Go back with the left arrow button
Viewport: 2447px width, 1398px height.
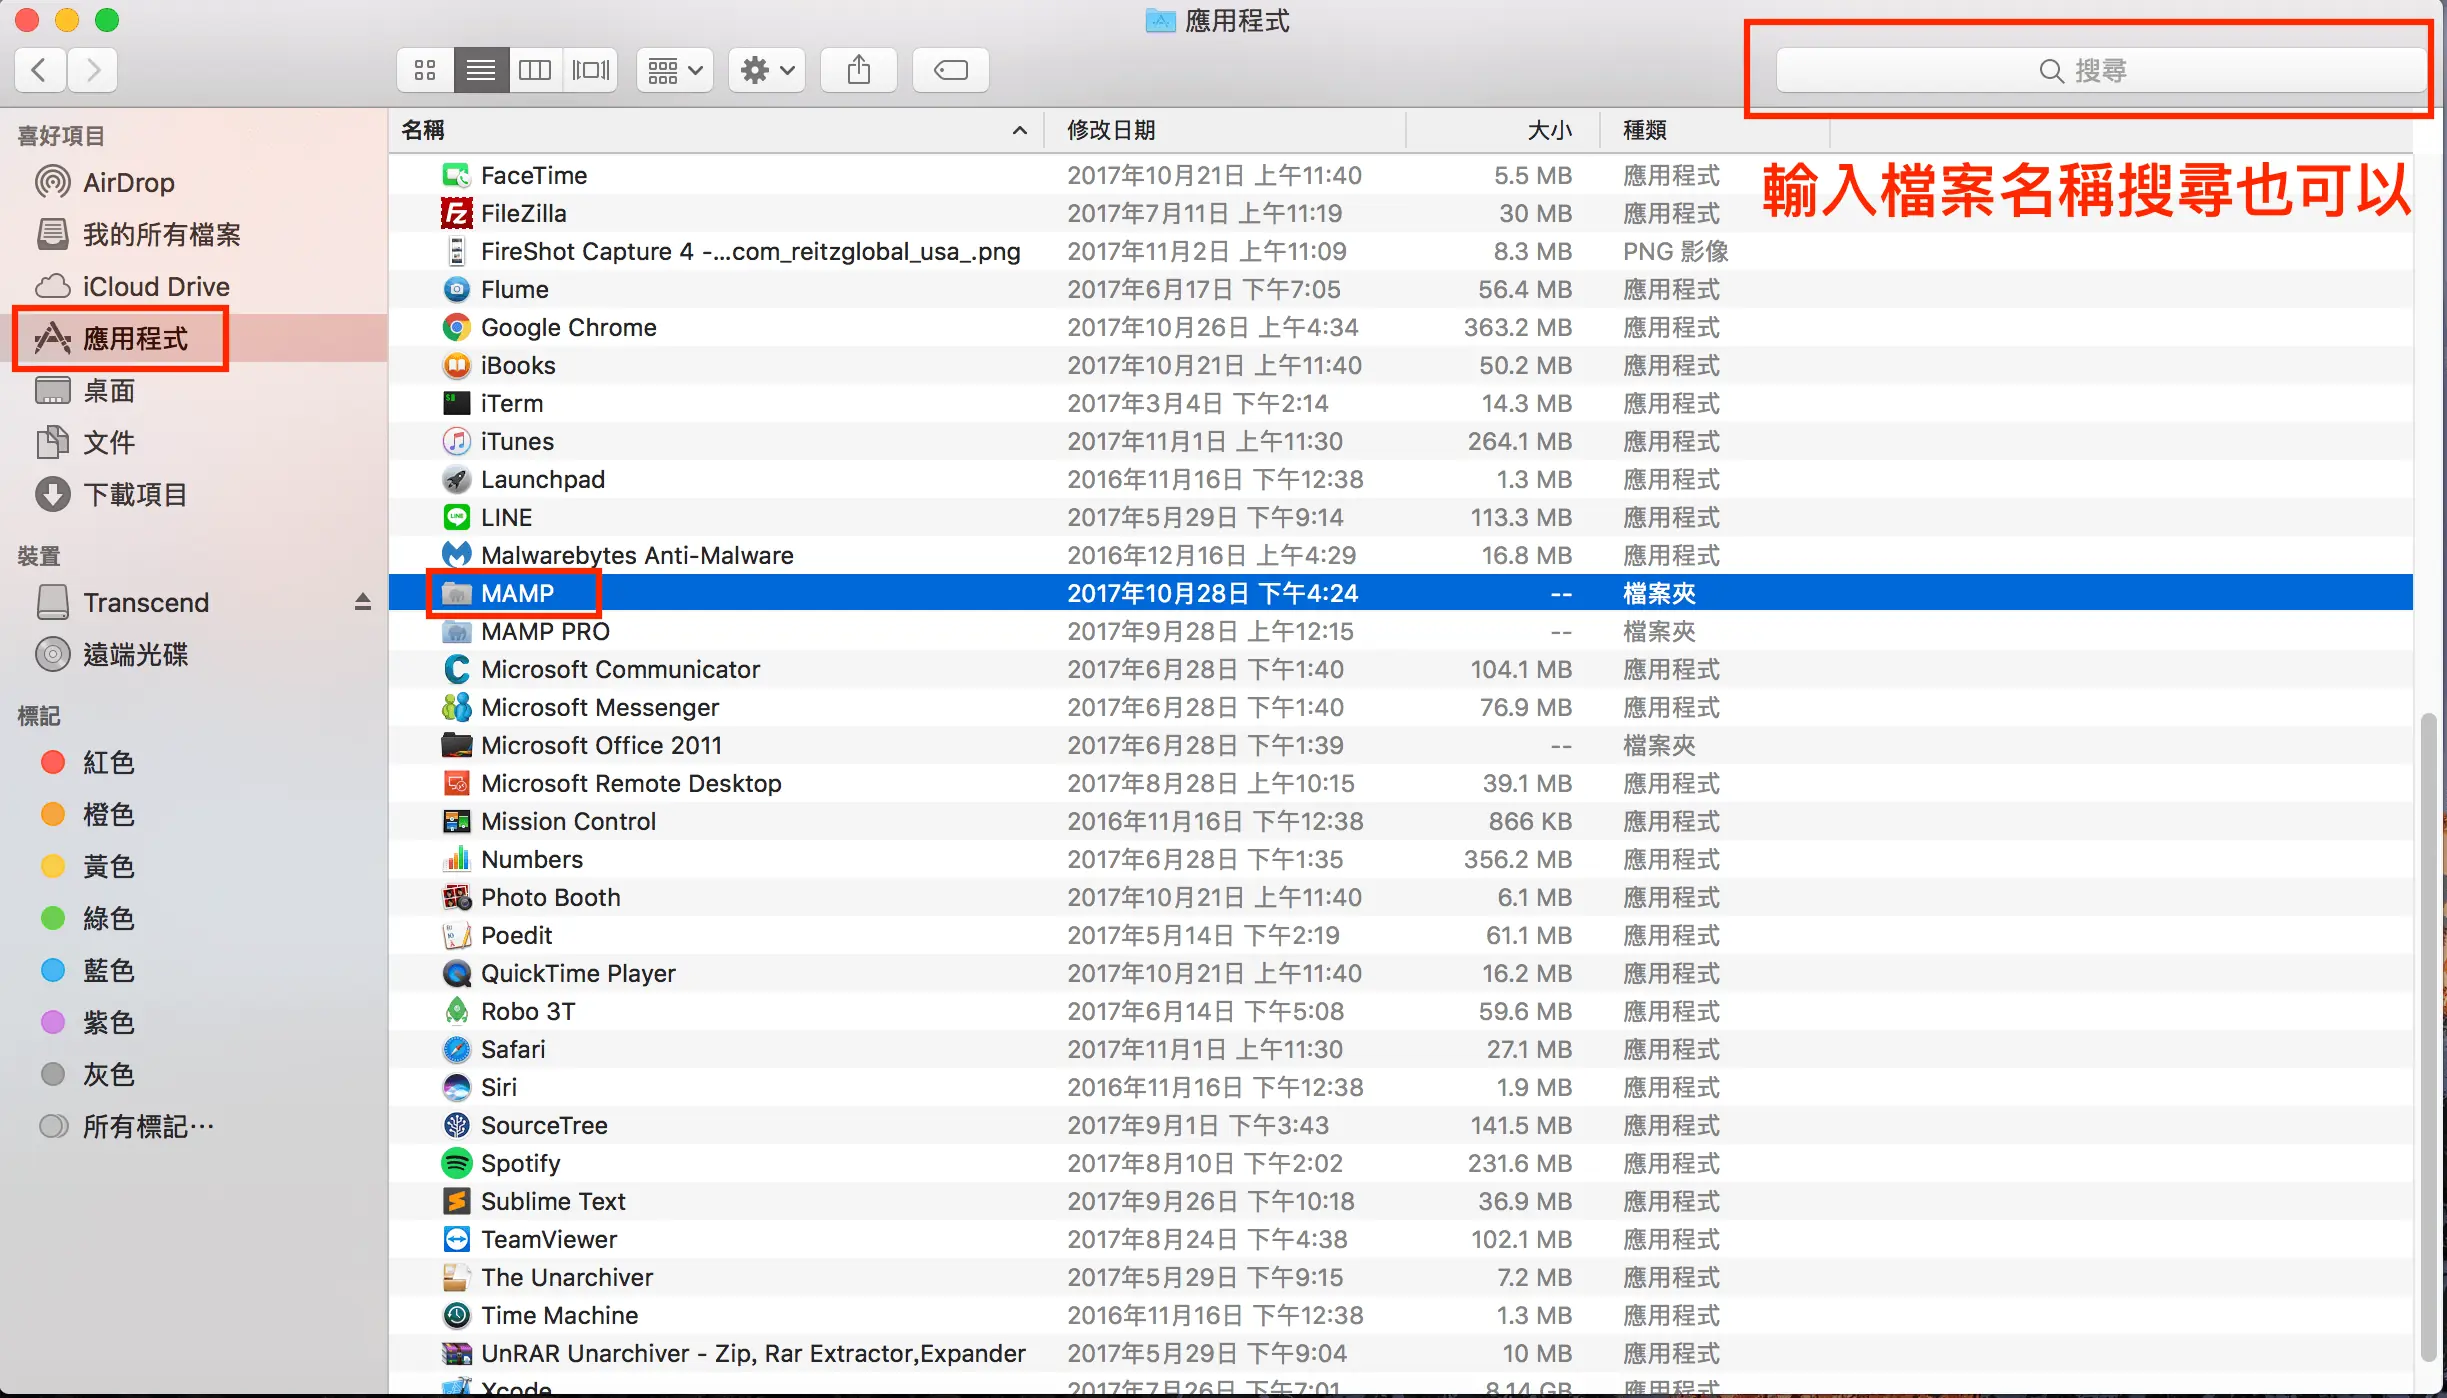41,70
